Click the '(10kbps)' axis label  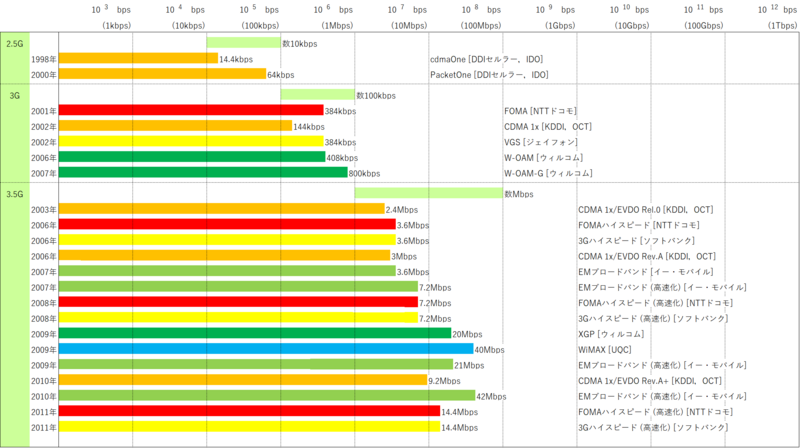pos(189,26)
